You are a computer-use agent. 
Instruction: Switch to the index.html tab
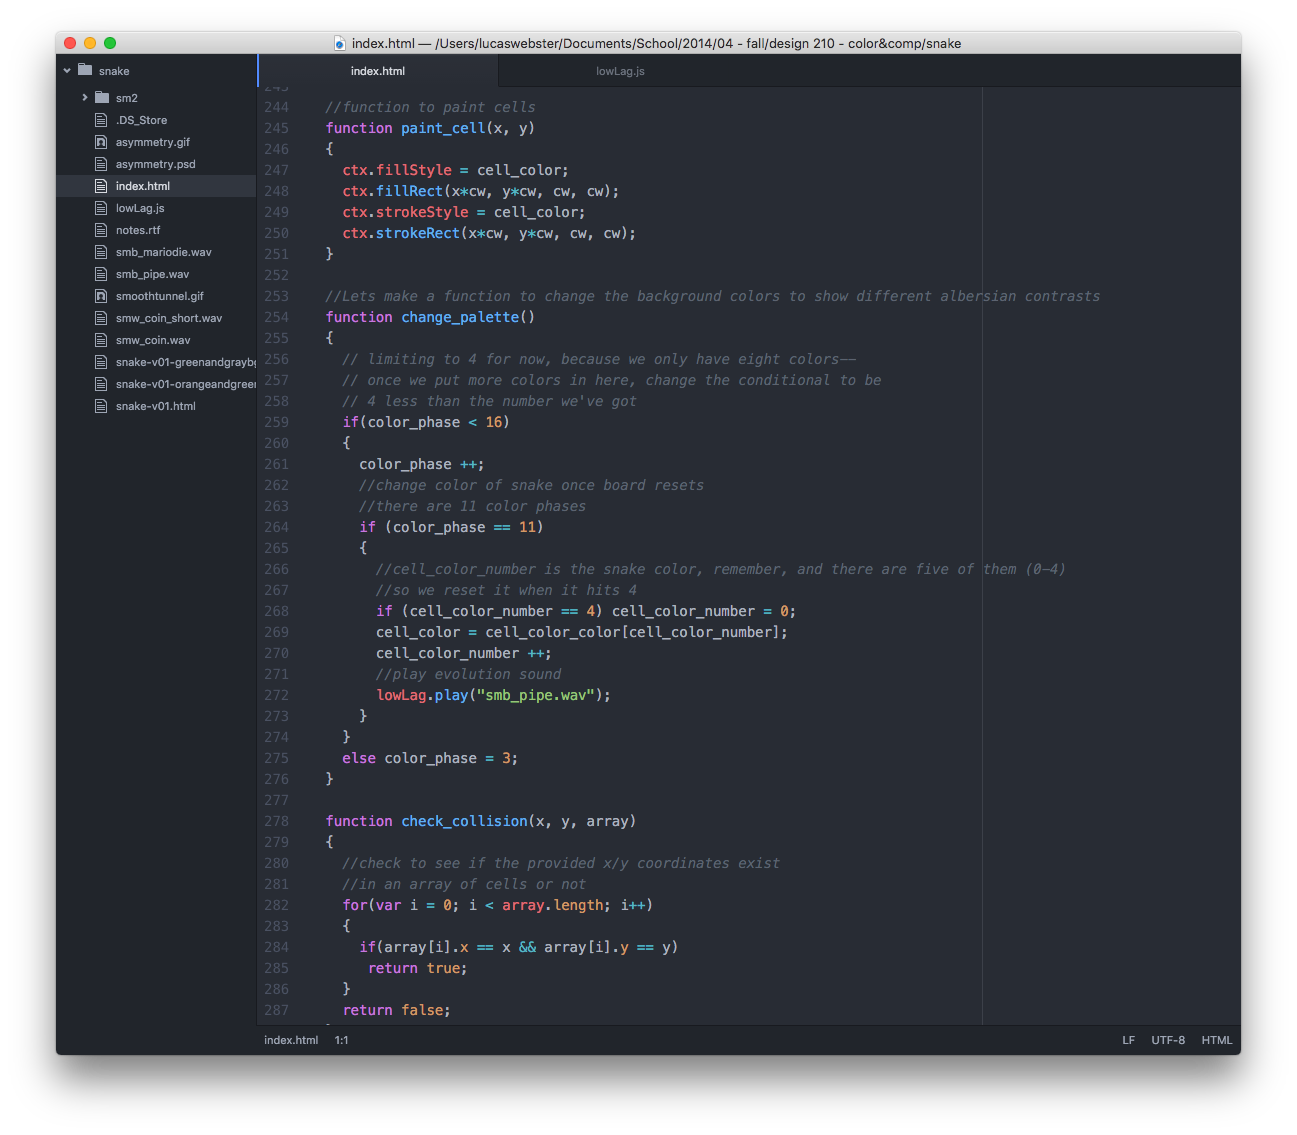coord(378,71)
